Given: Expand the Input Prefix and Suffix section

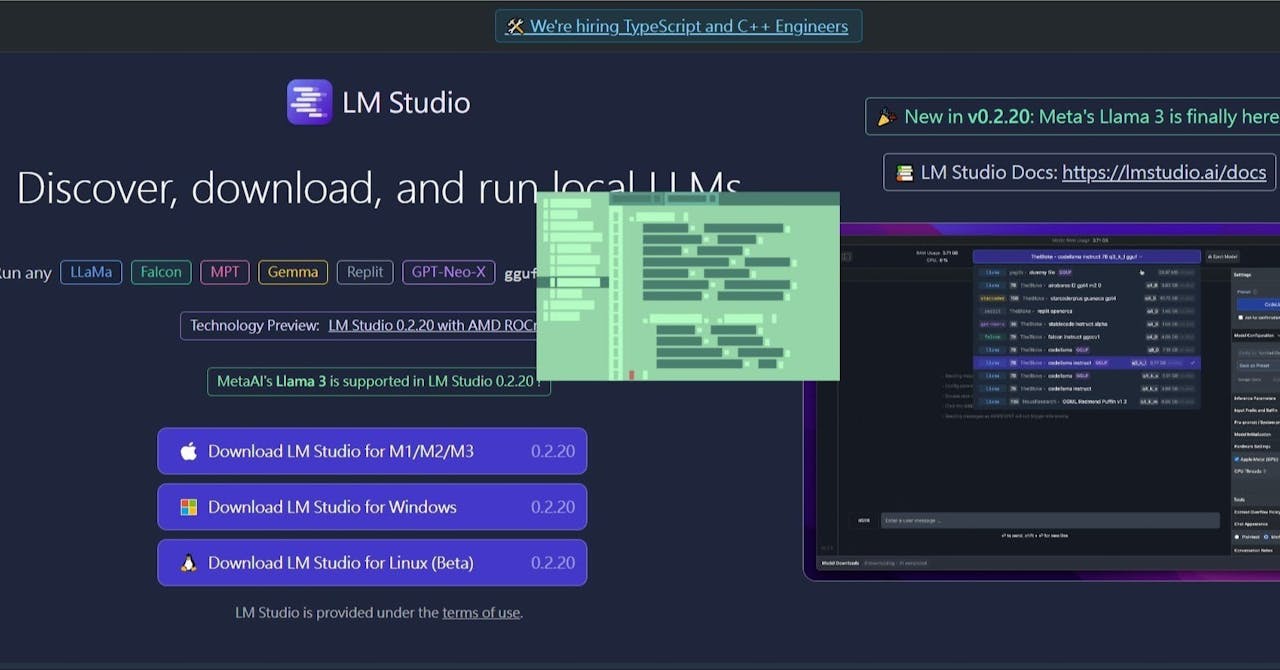Looking at the screenshot, I should click(1257, 410).
